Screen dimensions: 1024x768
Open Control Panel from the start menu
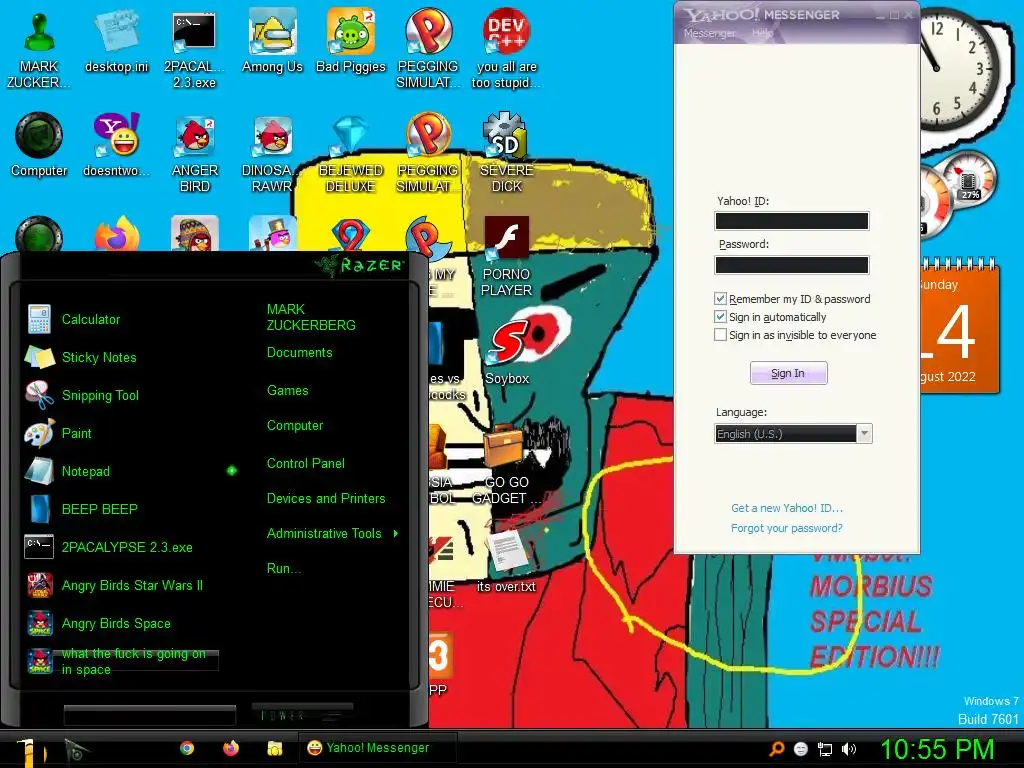(x=306, y=464)
